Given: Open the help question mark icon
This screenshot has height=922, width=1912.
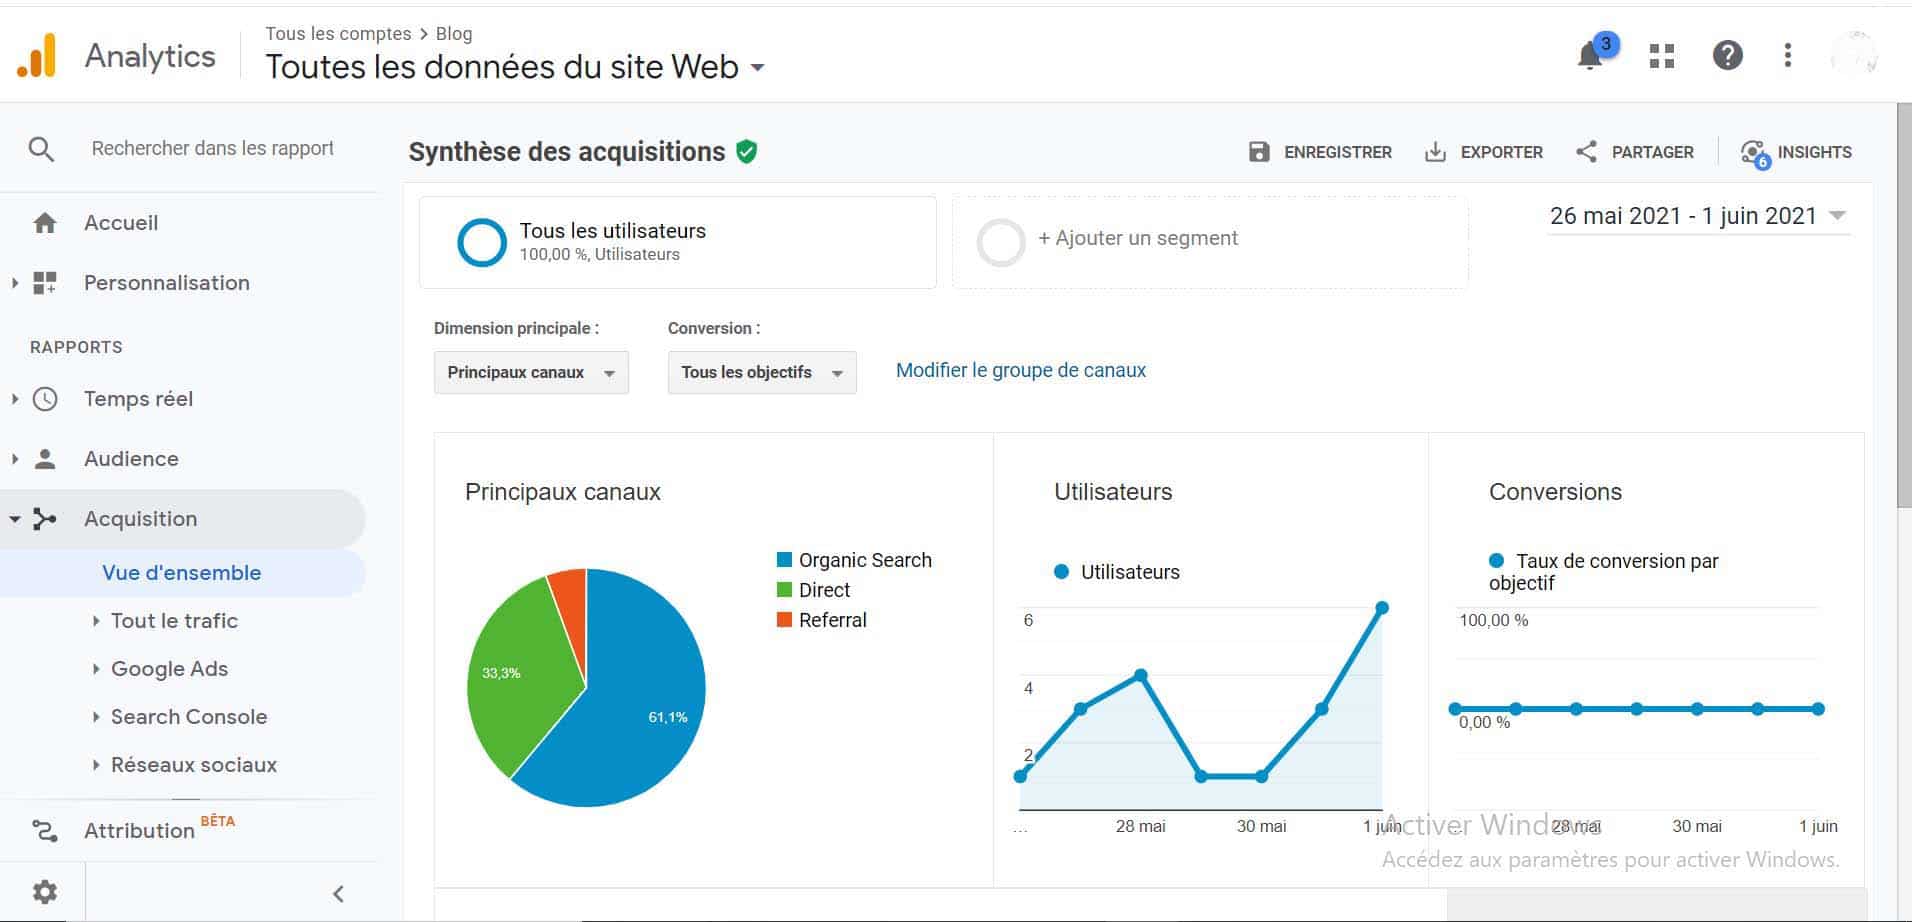Looking at the screenshot, I should [x=1727, y=55].
